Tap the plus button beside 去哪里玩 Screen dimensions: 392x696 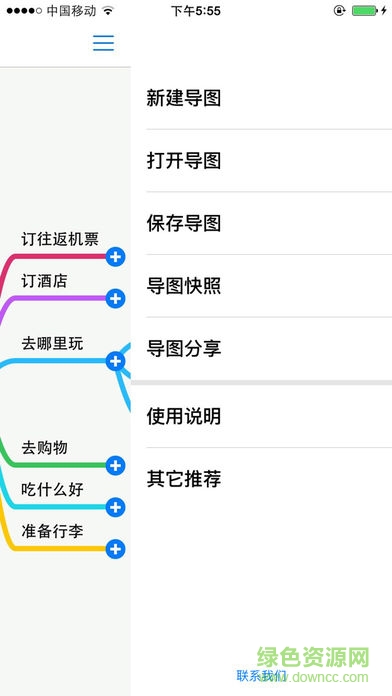pyautogui.click(x=115, y=362)
